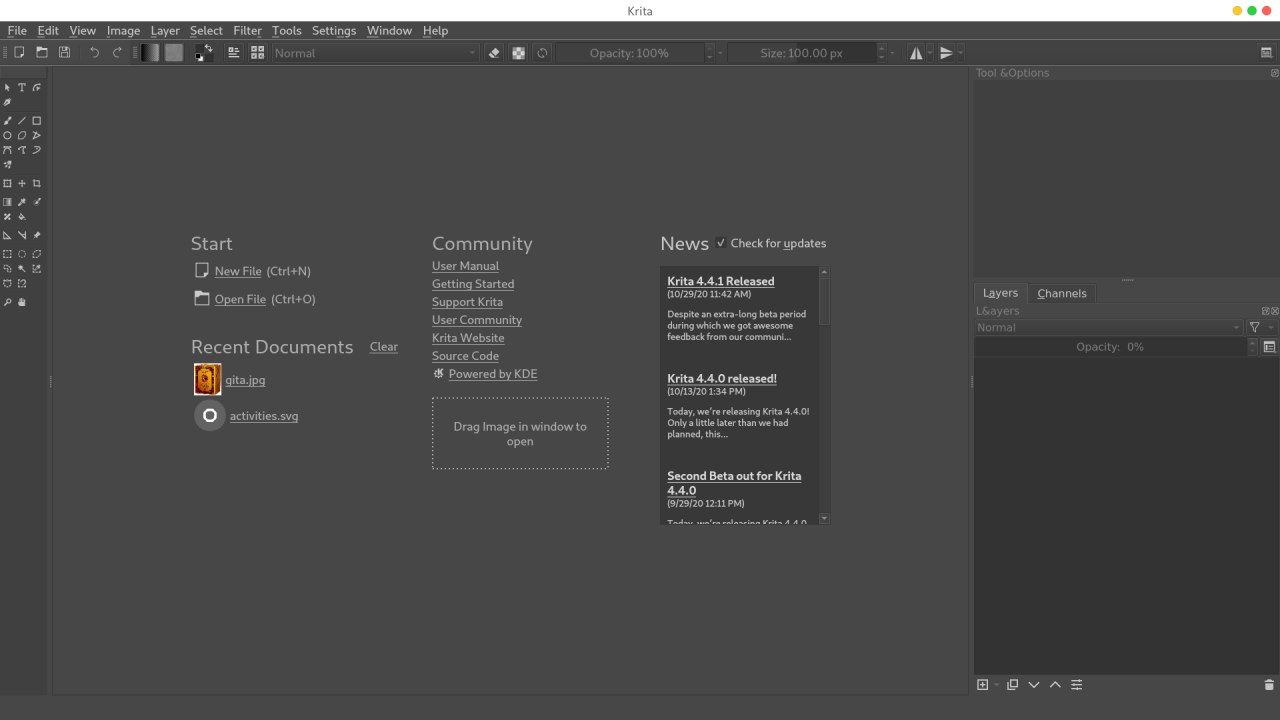Click the move layer down arrow
Image resolution: width=1280 pixels, height=720 pixels.
(1034, 685)
